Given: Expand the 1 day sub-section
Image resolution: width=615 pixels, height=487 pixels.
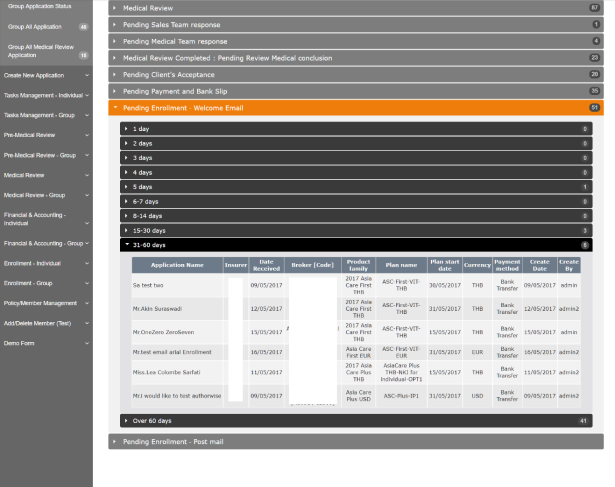Looking at the screenshot, I should [x=356, y=129].
